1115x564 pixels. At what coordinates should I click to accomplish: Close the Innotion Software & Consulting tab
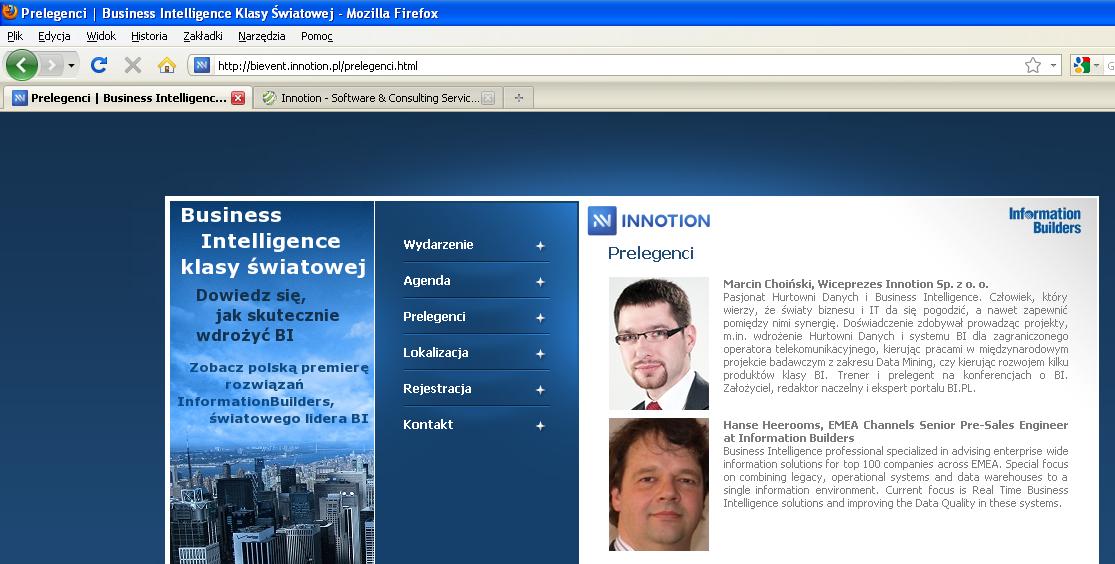point(488,98)
